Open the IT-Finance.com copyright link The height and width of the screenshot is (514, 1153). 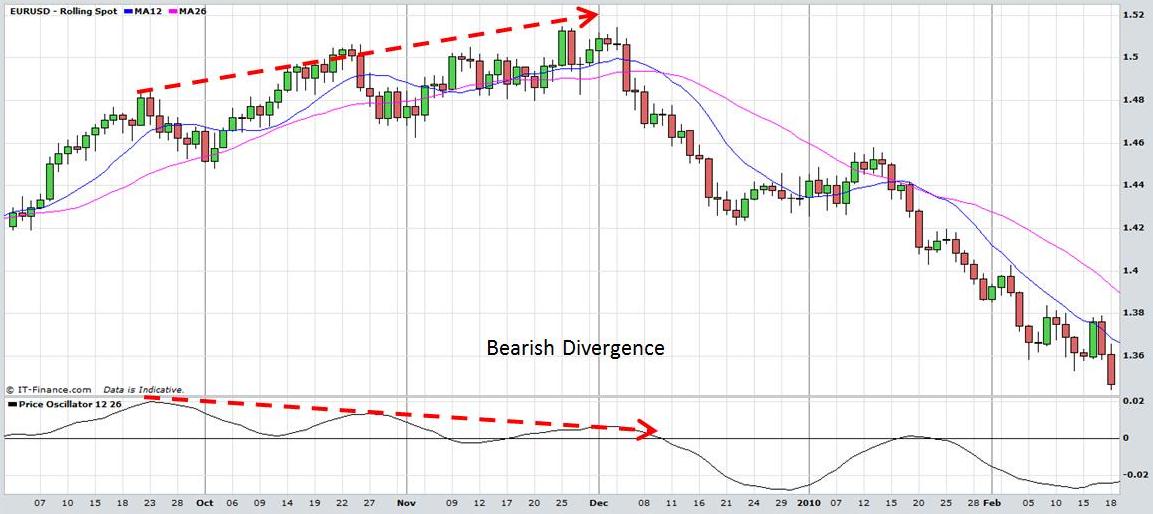pos(49,390)
